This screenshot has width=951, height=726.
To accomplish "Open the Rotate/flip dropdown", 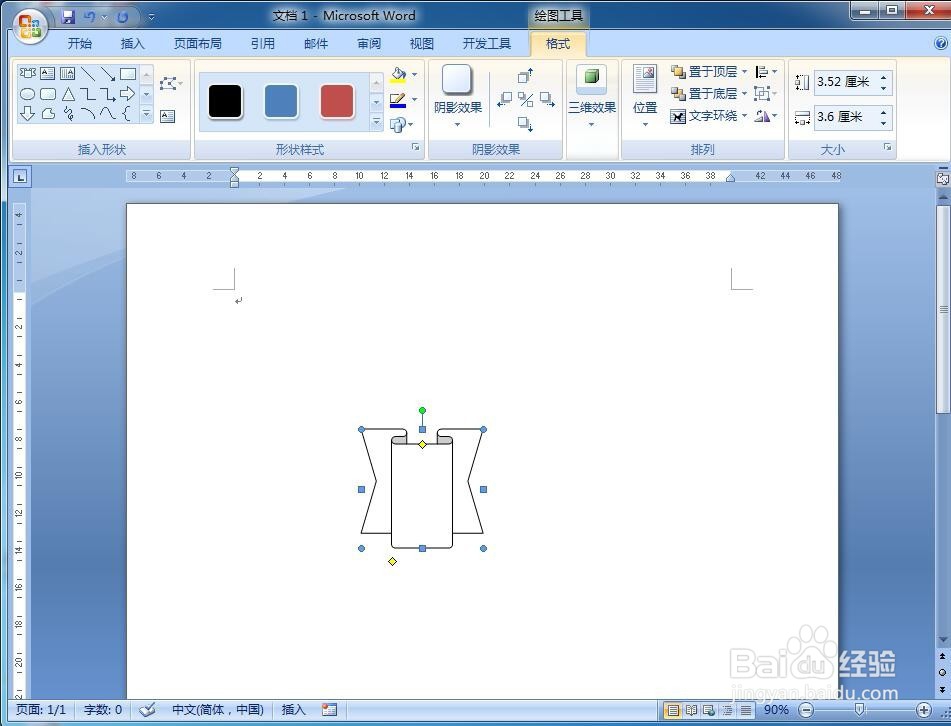I will (x=766, y=115).
